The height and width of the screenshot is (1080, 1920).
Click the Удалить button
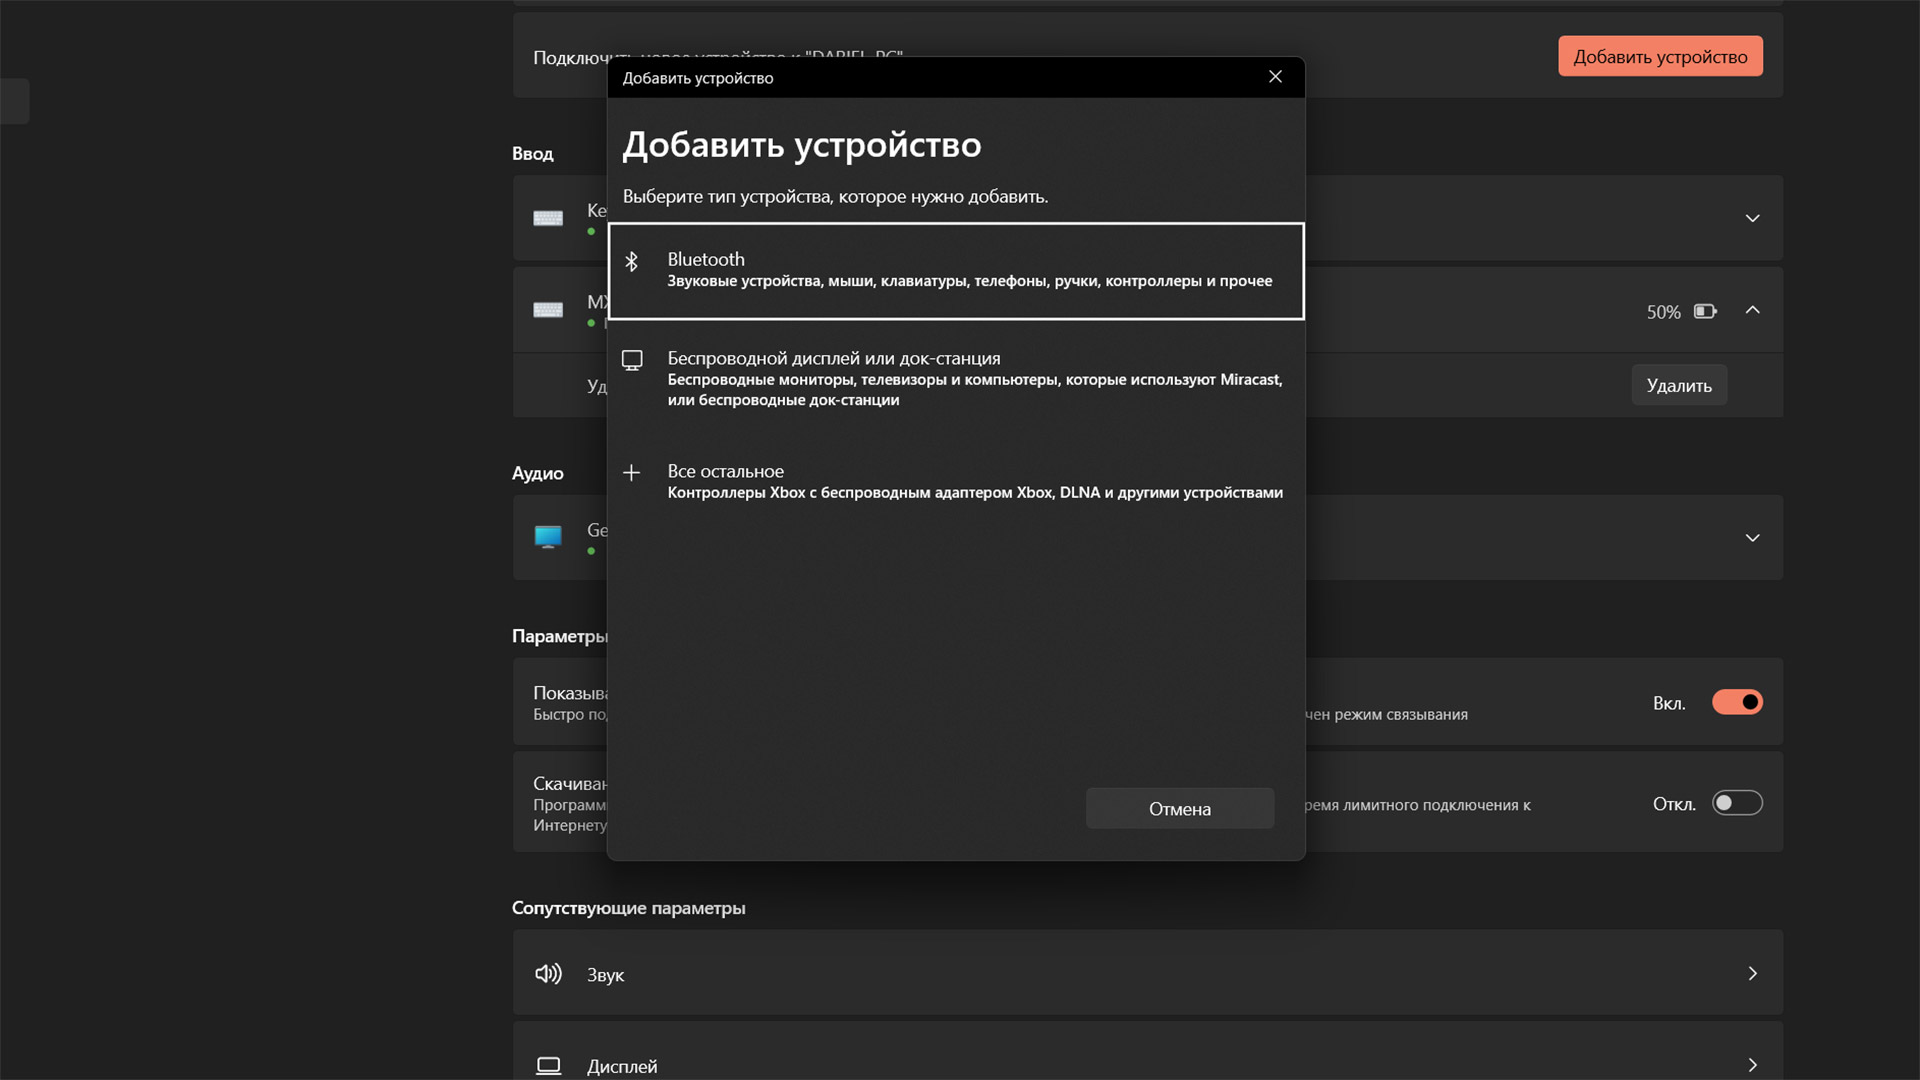click(1679, 385)
